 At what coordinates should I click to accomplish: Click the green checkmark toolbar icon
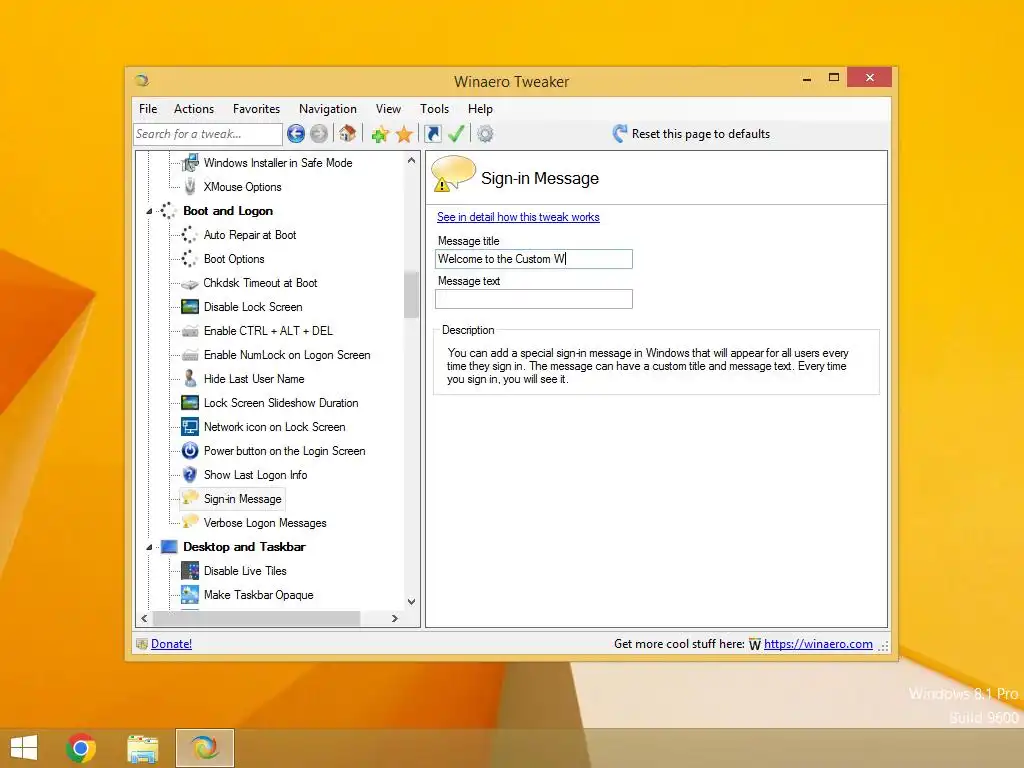(456, 134)
